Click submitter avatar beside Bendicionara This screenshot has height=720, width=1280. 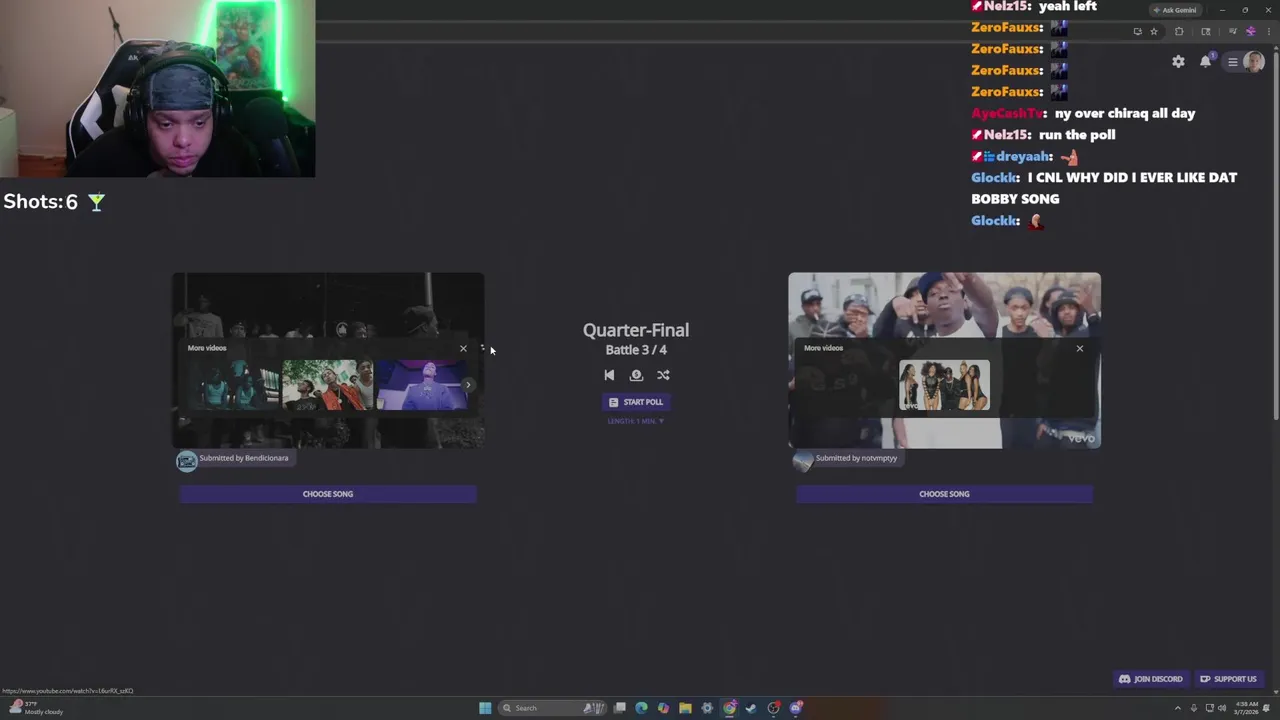pyautogui.click(x=187, y=460)
